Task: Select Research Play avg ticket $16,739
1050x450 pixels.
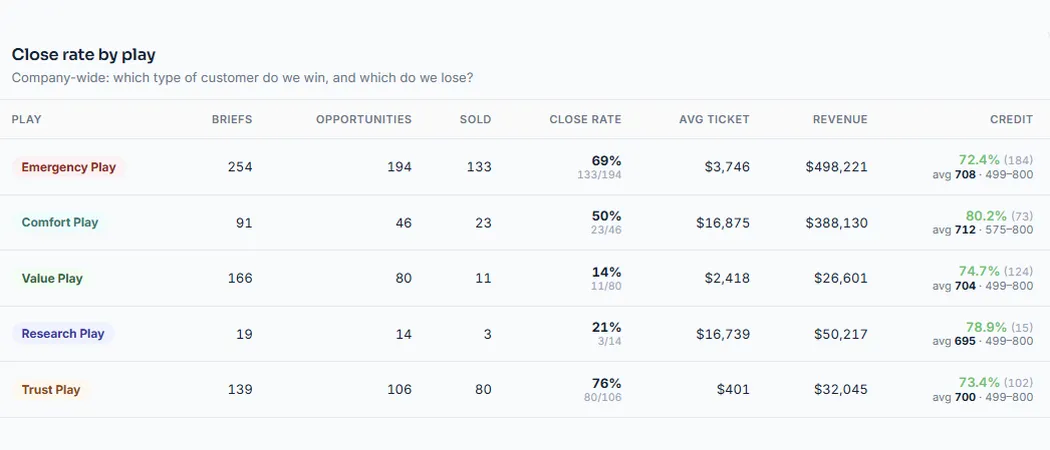Action: coord(723,333)
